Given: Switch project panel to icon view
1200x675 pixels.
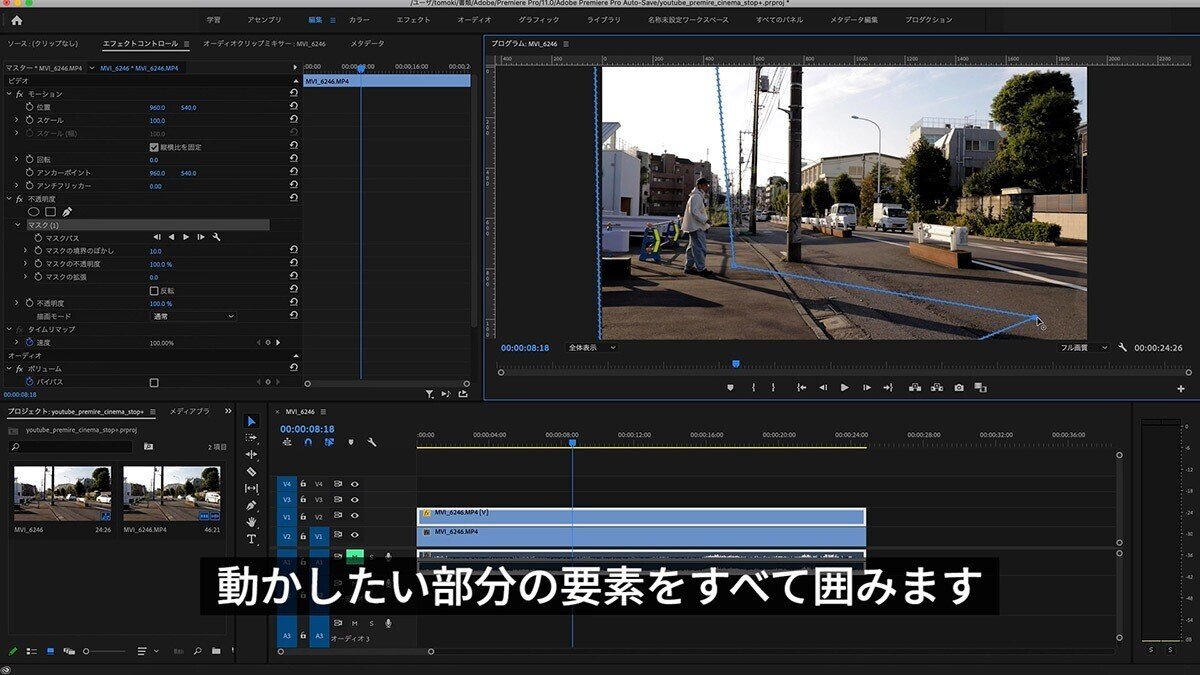Looking at the screenshot, I should [x=50, y=651].
